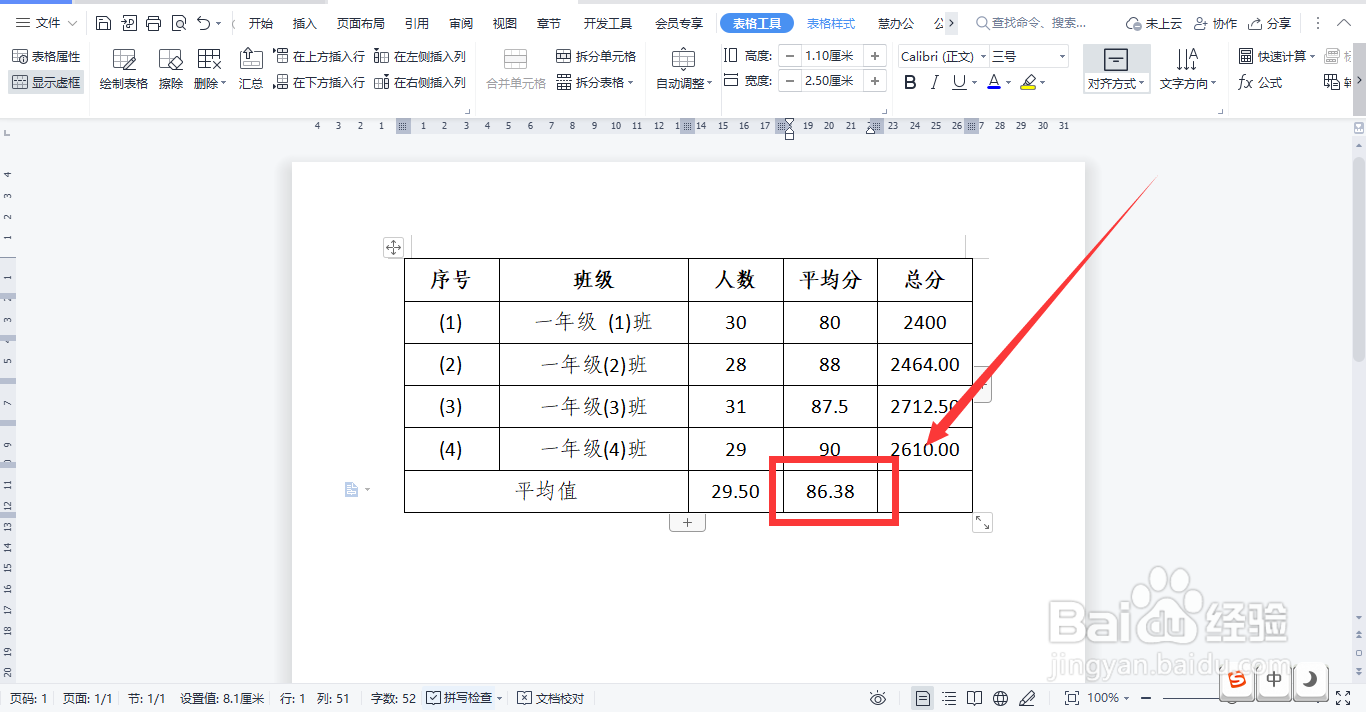Click the Save icon in quick access toolbar

(103, 23)
